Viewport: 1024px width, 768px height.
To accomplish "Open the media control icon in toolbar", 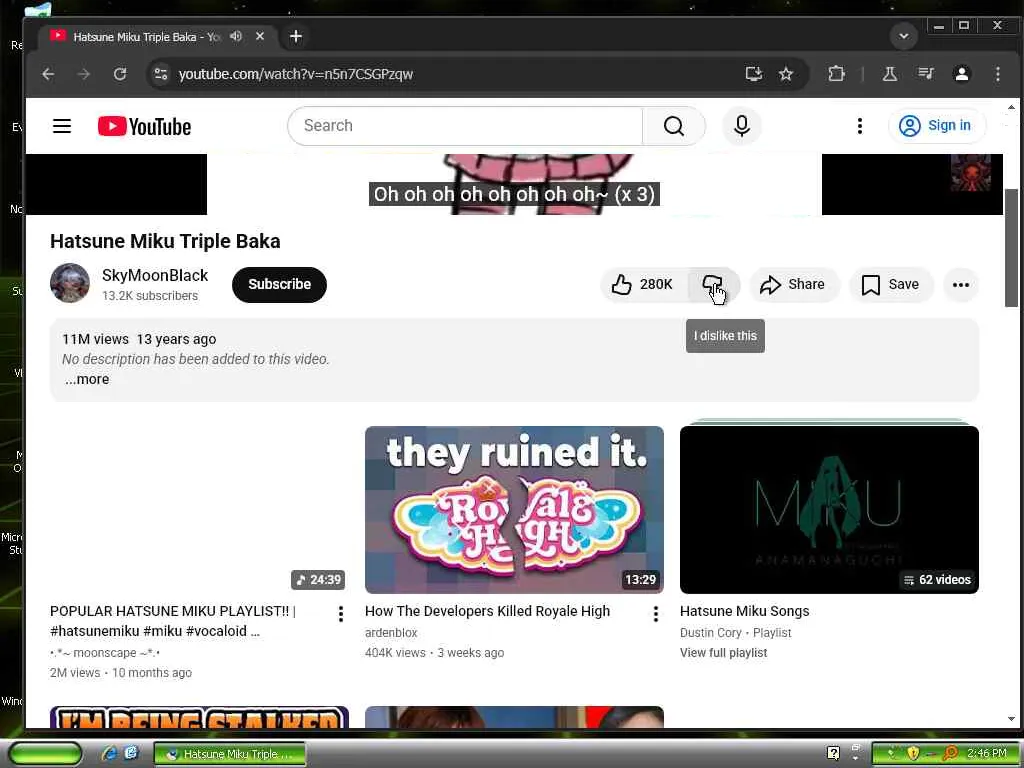I will [x=925, y=74].
